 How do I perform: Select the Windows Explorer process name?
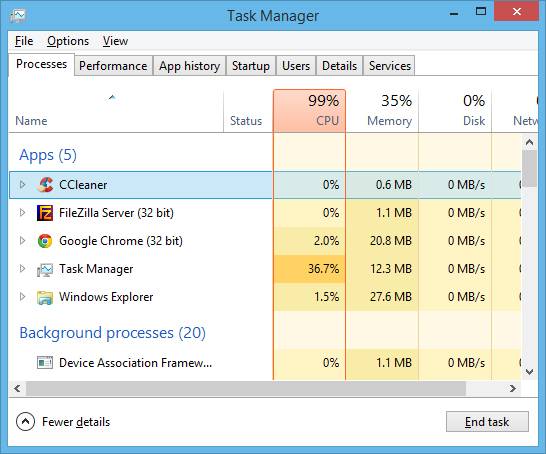106,297
